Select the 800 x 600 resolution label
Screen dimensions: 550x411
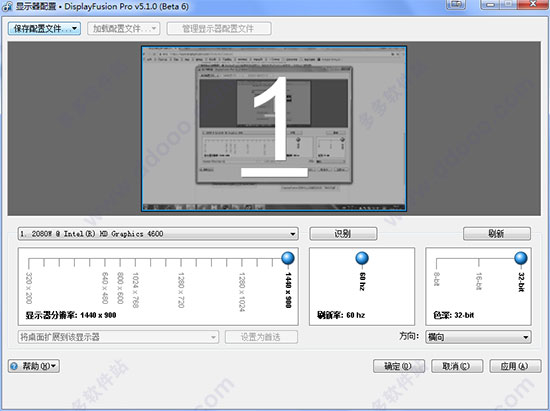(120, 288)
